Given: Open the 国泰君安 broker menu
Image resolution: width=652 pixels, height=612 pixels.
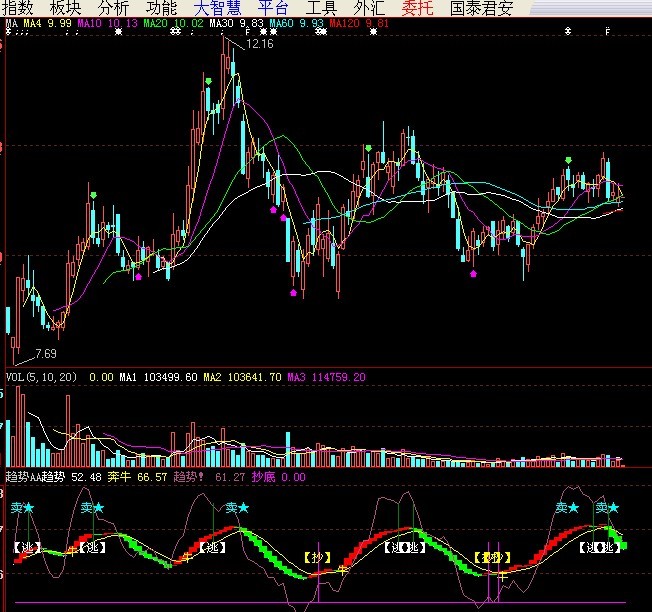Looking at the screenshot, I should (x=481, y=8).
